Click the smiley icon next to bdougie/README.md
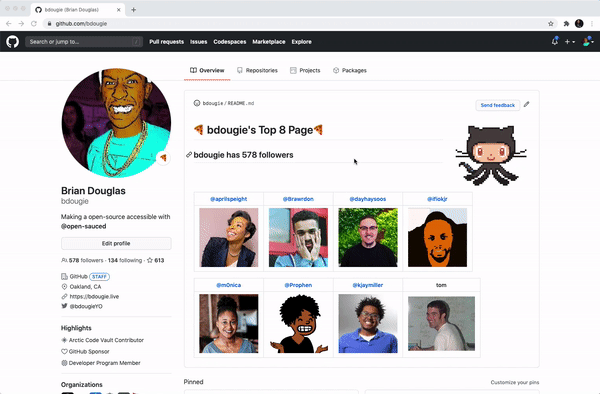This screenshot has width=600, height=394. (x=197, y=103)
